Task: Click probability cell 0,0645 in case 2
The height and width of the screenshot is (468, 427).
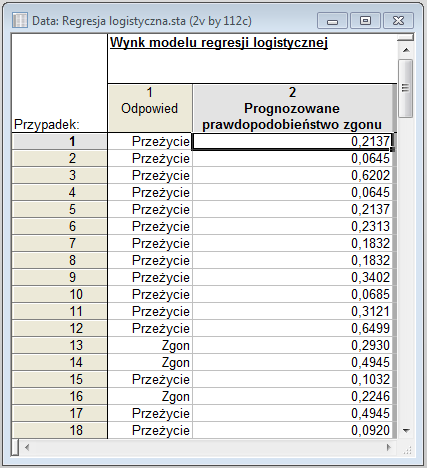Action: click(x=292, y=158)
